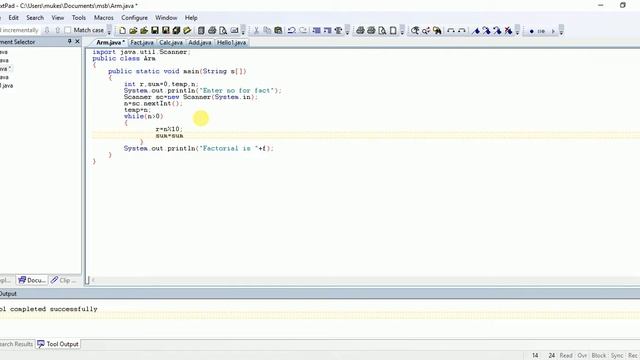Open toolbar options arrow after the macro play icon
This screenshot has width=640, height=360.
point(561,31)
